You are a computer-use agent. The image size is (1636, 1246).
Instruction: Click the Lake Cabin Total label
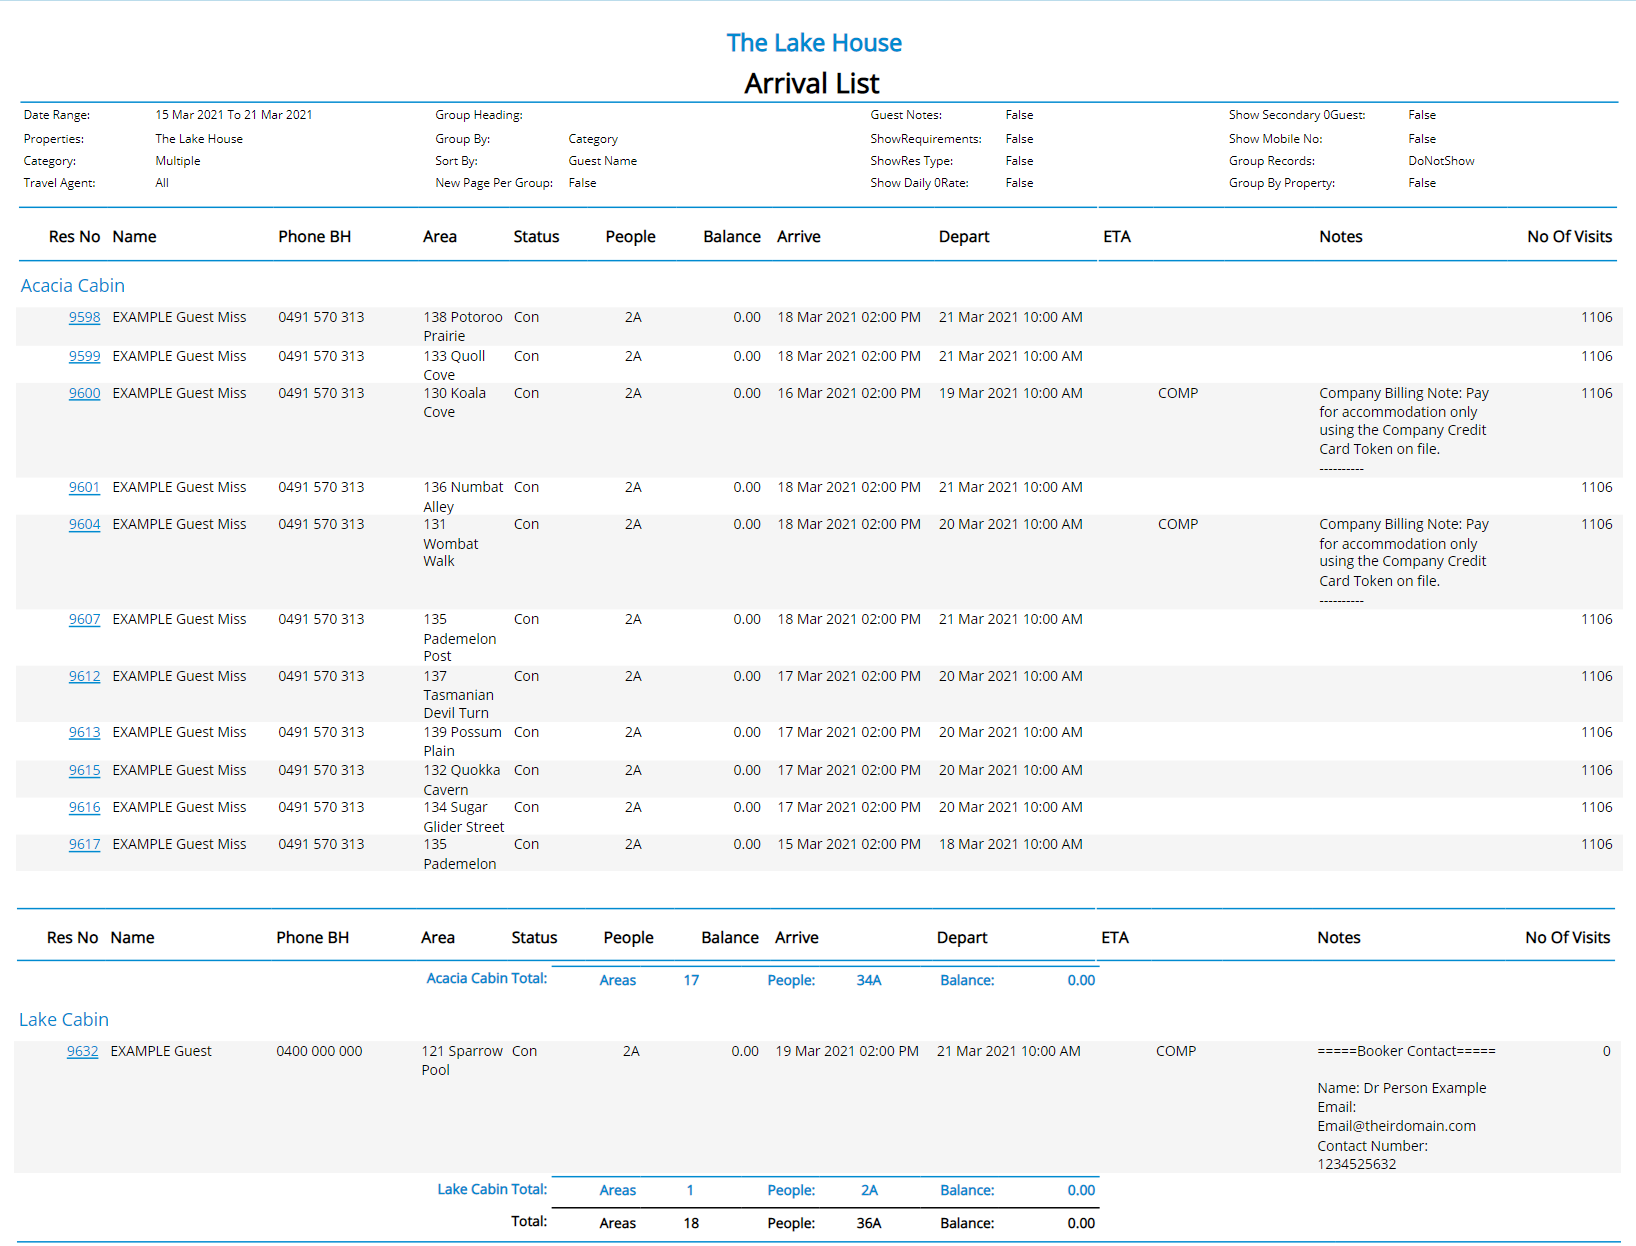coord(492,1189)
